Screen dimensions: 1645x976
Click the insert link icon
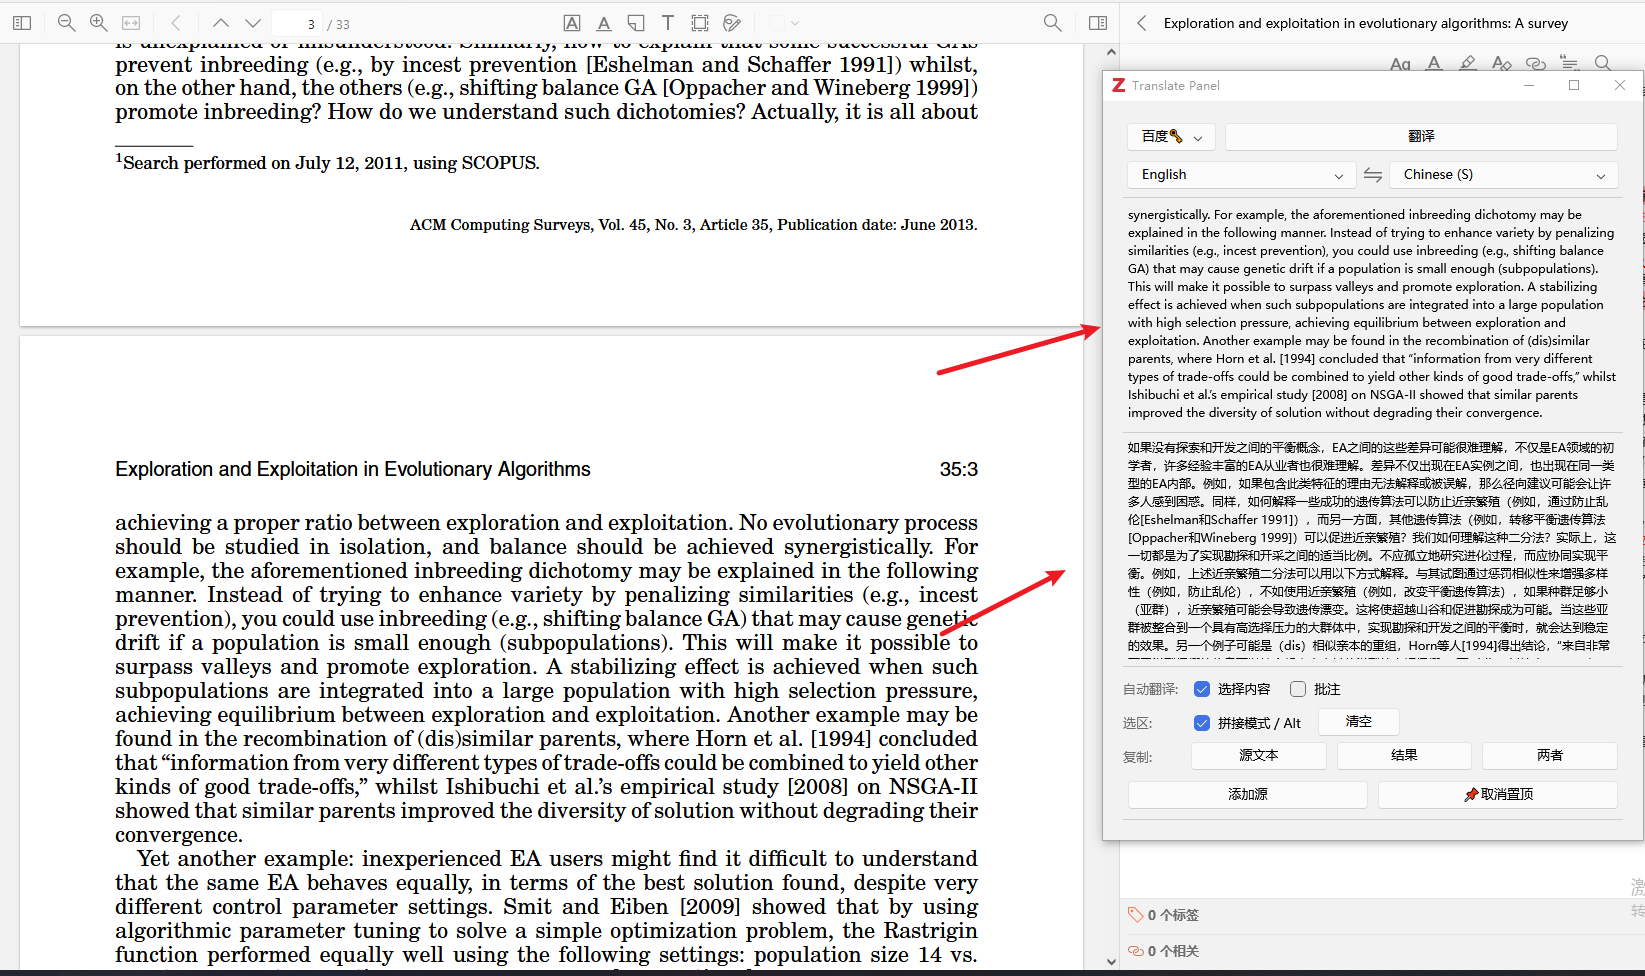(x=1535, y=64)
